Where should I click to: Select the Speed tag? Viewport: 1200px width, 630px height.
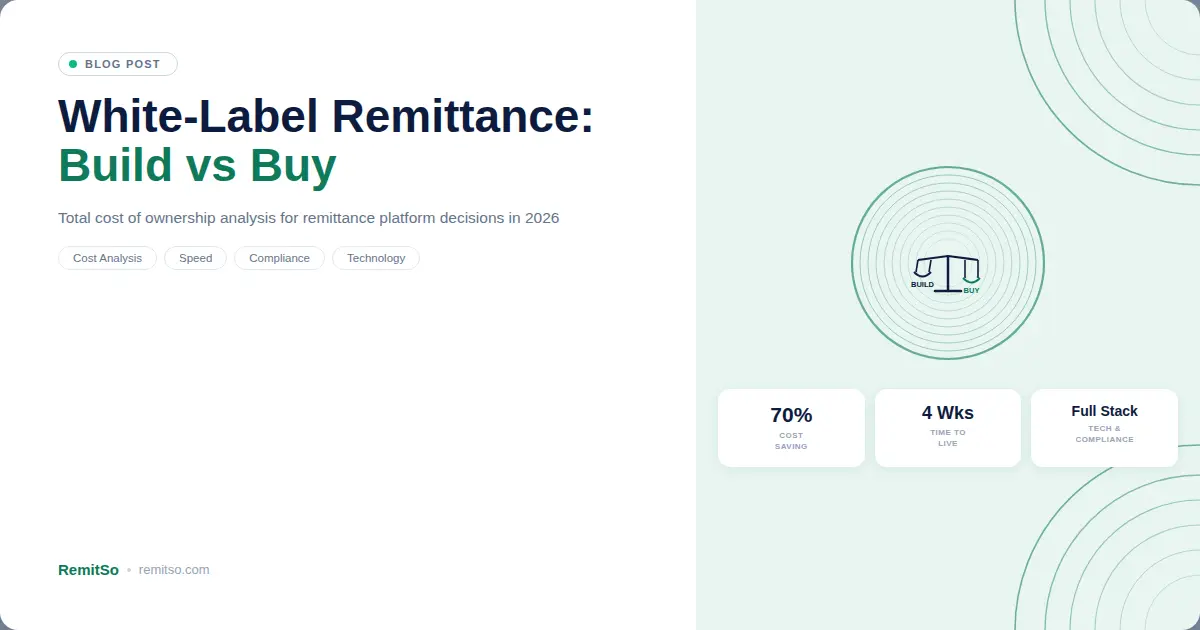tap(195, 258)
